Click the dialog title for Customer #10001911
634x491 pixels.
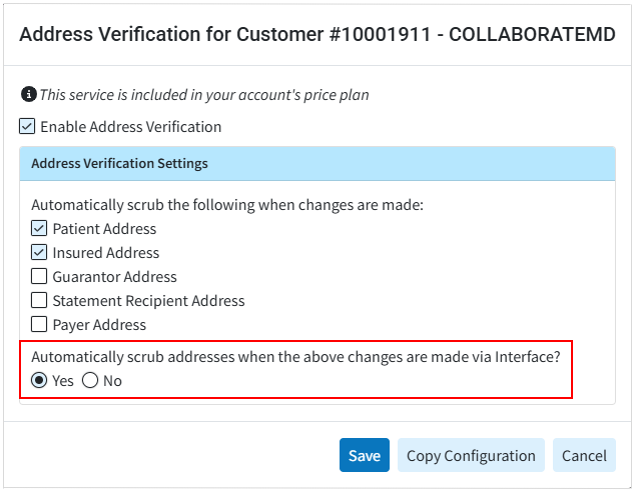pos(317,34)
